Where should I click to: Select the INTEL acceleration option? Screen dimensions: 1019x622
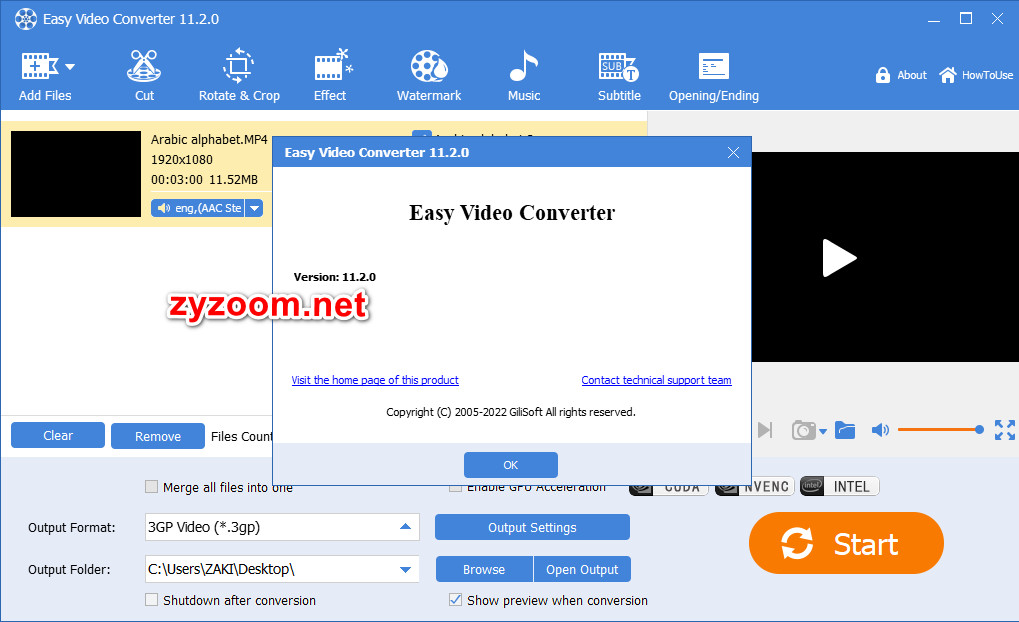tap(840, 486)
